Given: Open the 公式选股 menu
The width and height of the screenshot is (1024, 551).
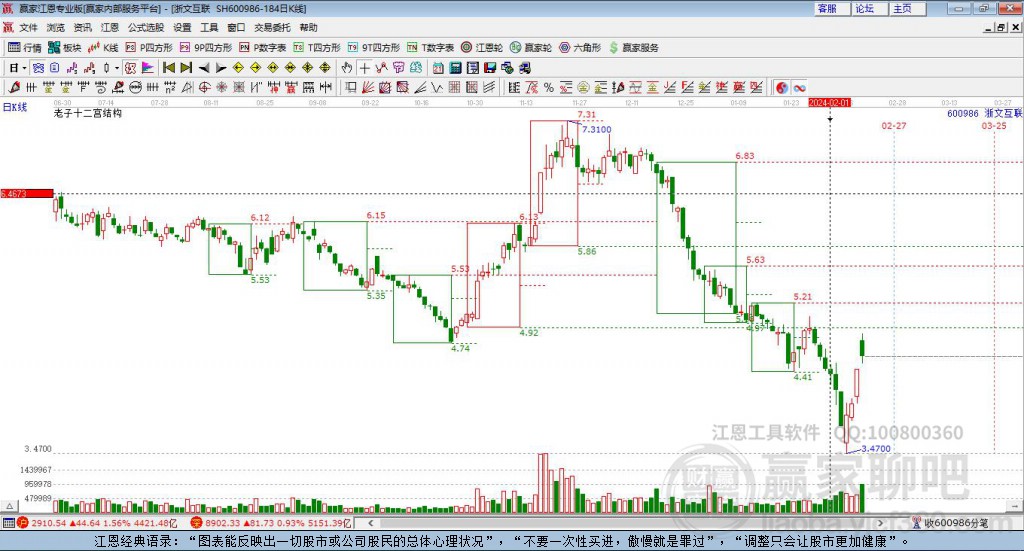Looking at the screenshot, I should 146,27.
